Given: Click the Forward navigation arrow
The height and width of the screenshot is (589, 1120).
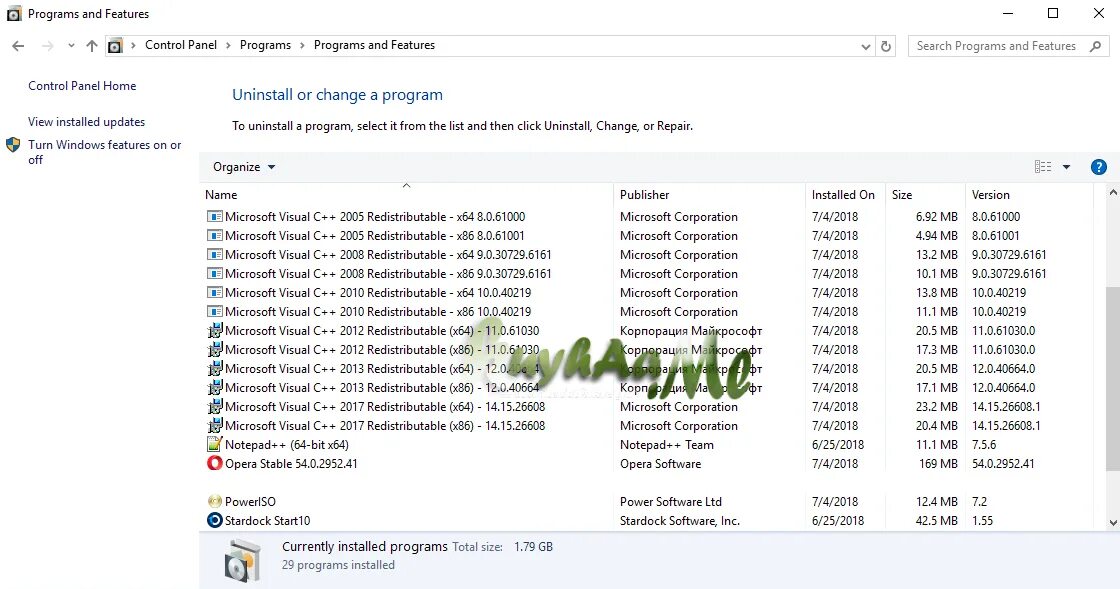Looking at the screenshot, I should click(x=47, y=46).
